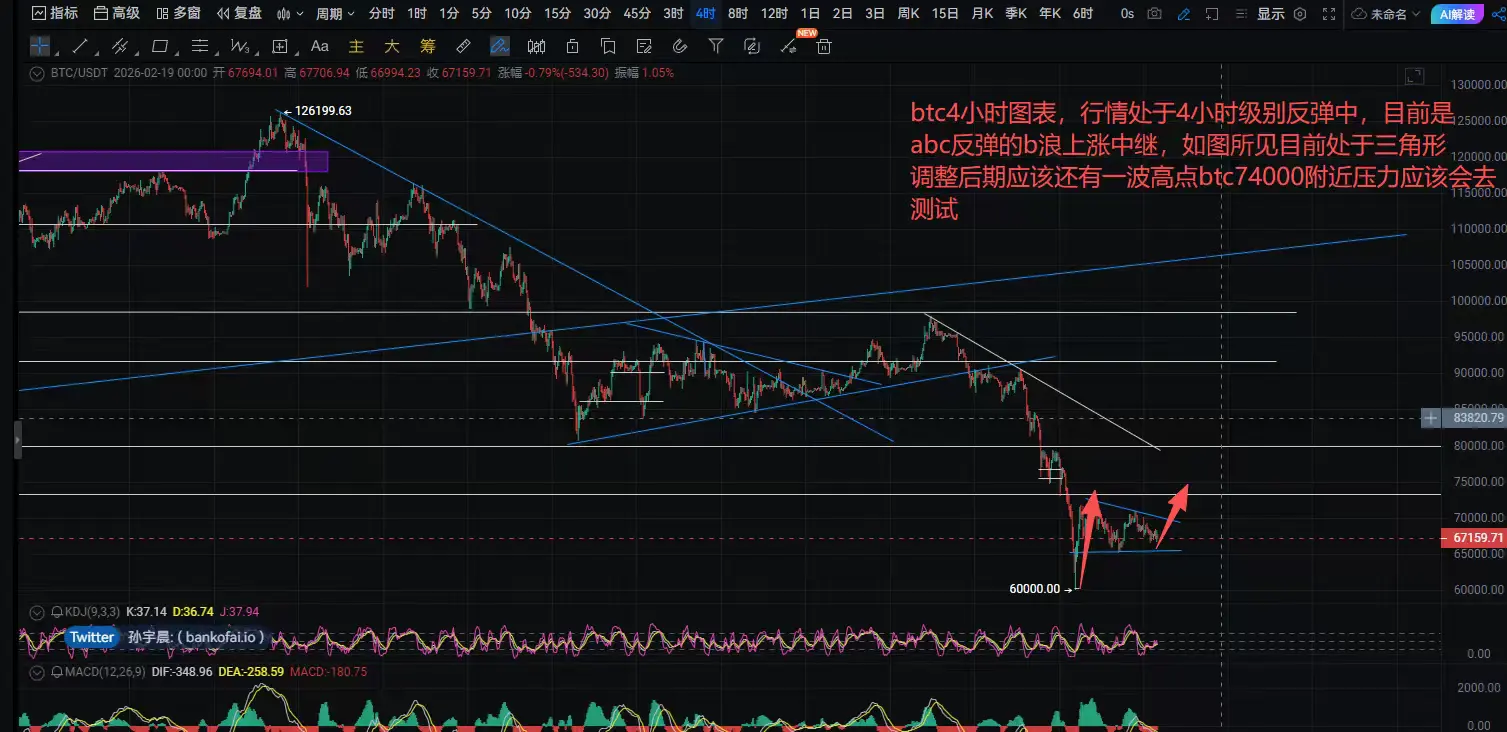The image size is (1507, 732).
Task: Click the add panel layout icon
Action: [x=1213, y=14]
